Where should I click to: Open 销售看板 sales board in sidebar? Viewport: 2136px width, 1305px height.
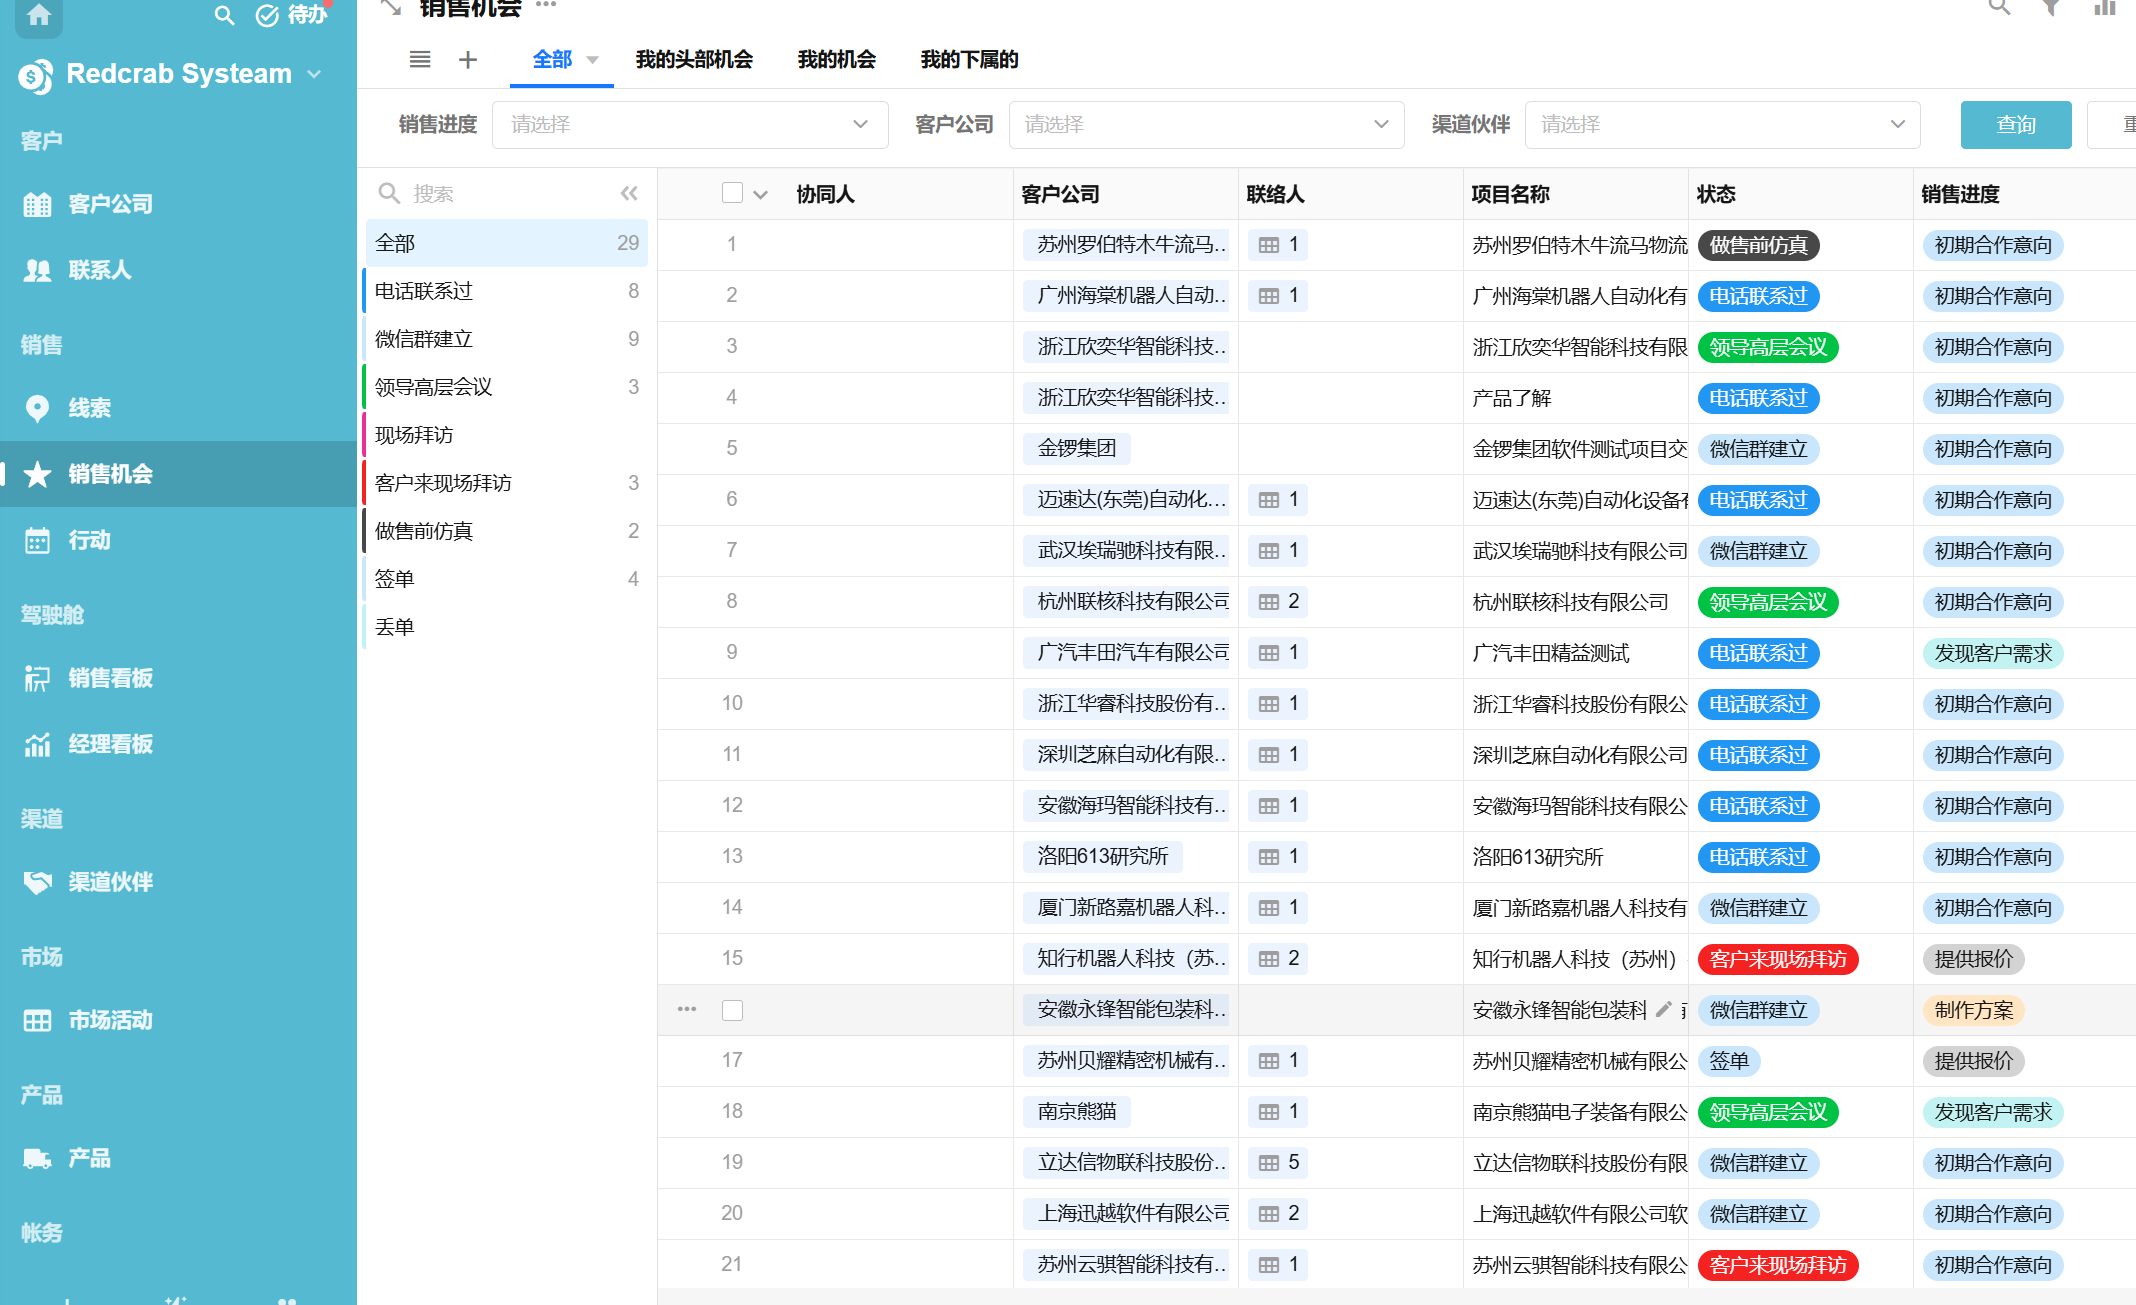point(110,678)
